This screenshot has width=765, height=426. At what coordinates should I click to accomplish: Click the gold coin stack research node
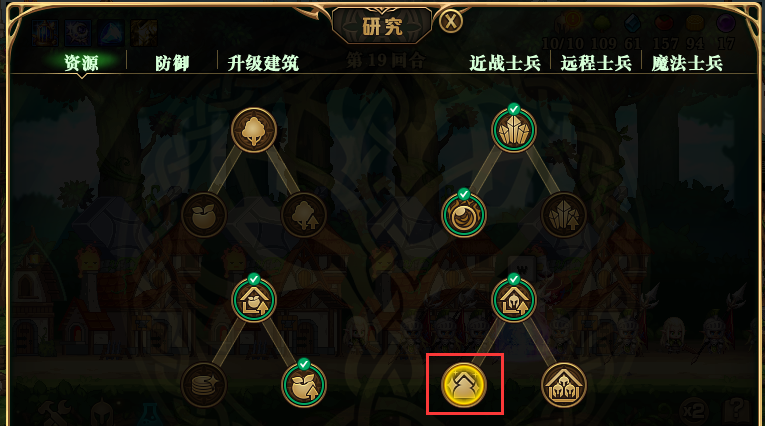click(x=204, y=385)
